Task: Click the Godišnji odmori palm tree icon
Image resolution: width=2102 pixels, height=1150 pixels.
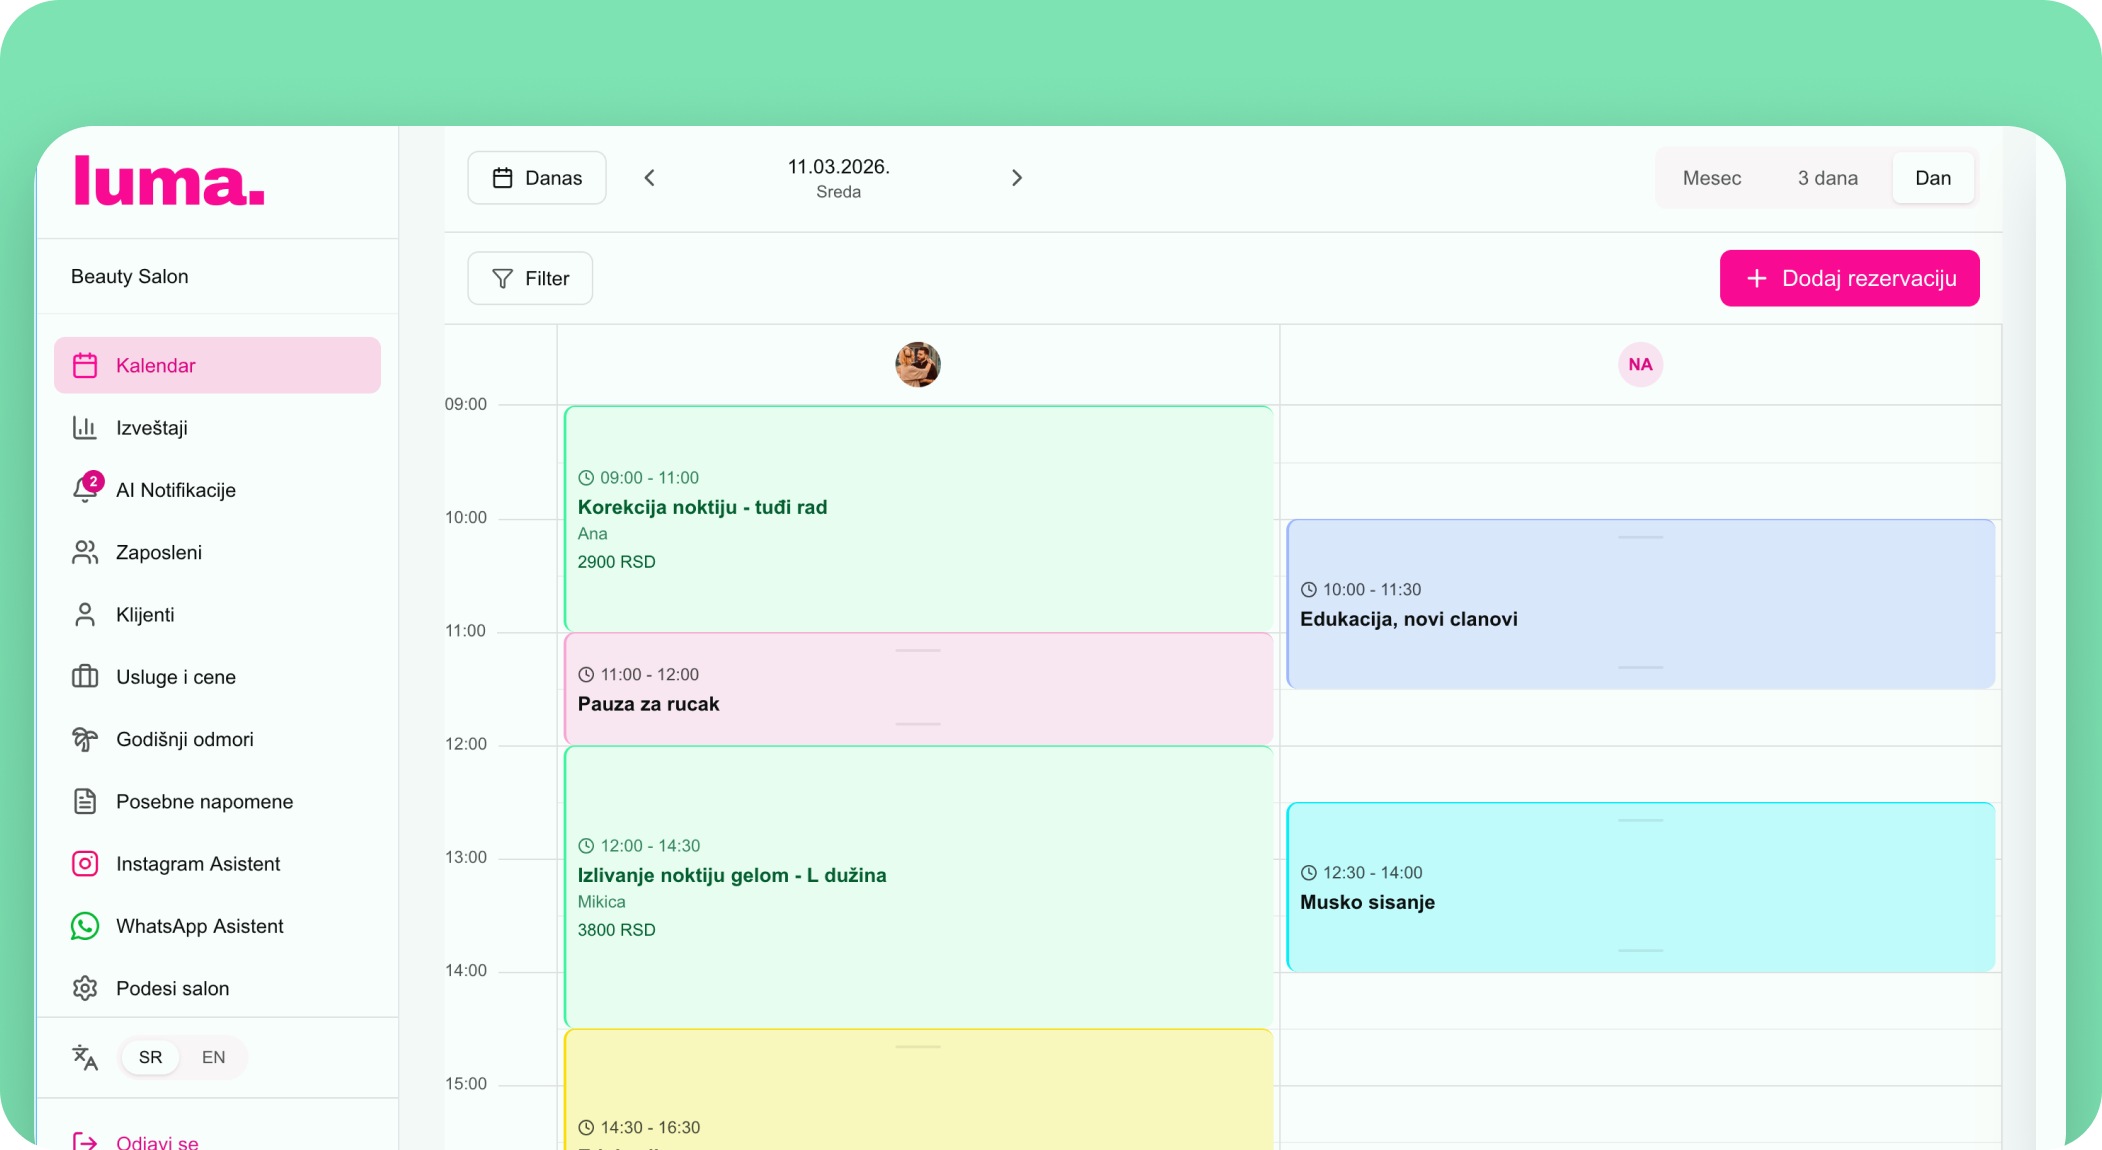Action: point(85,739)
